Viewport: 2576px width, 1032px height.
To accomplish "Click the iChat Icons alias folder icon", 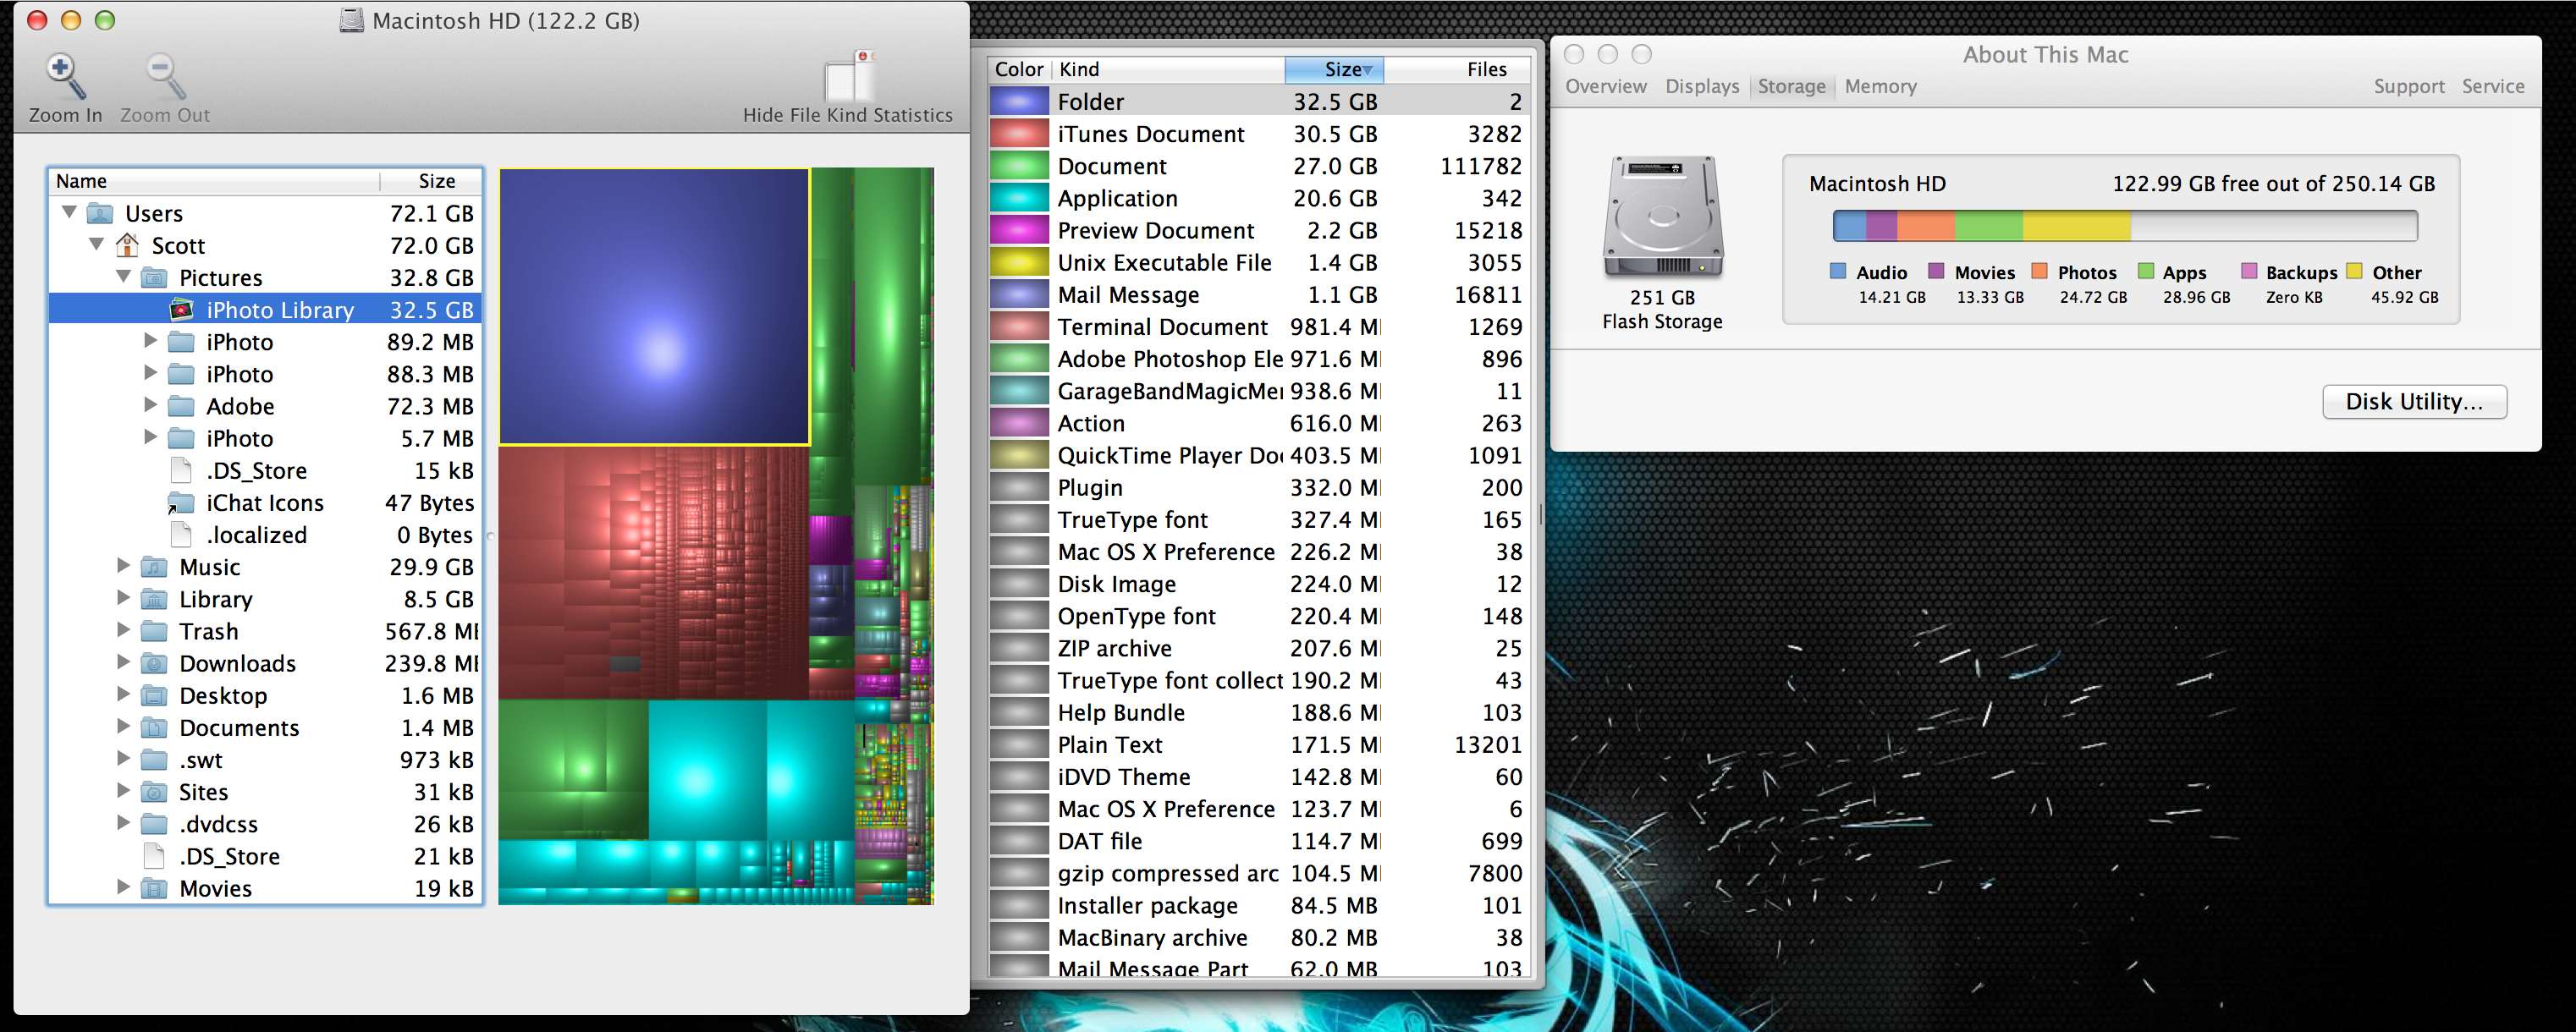I will 181,502.
